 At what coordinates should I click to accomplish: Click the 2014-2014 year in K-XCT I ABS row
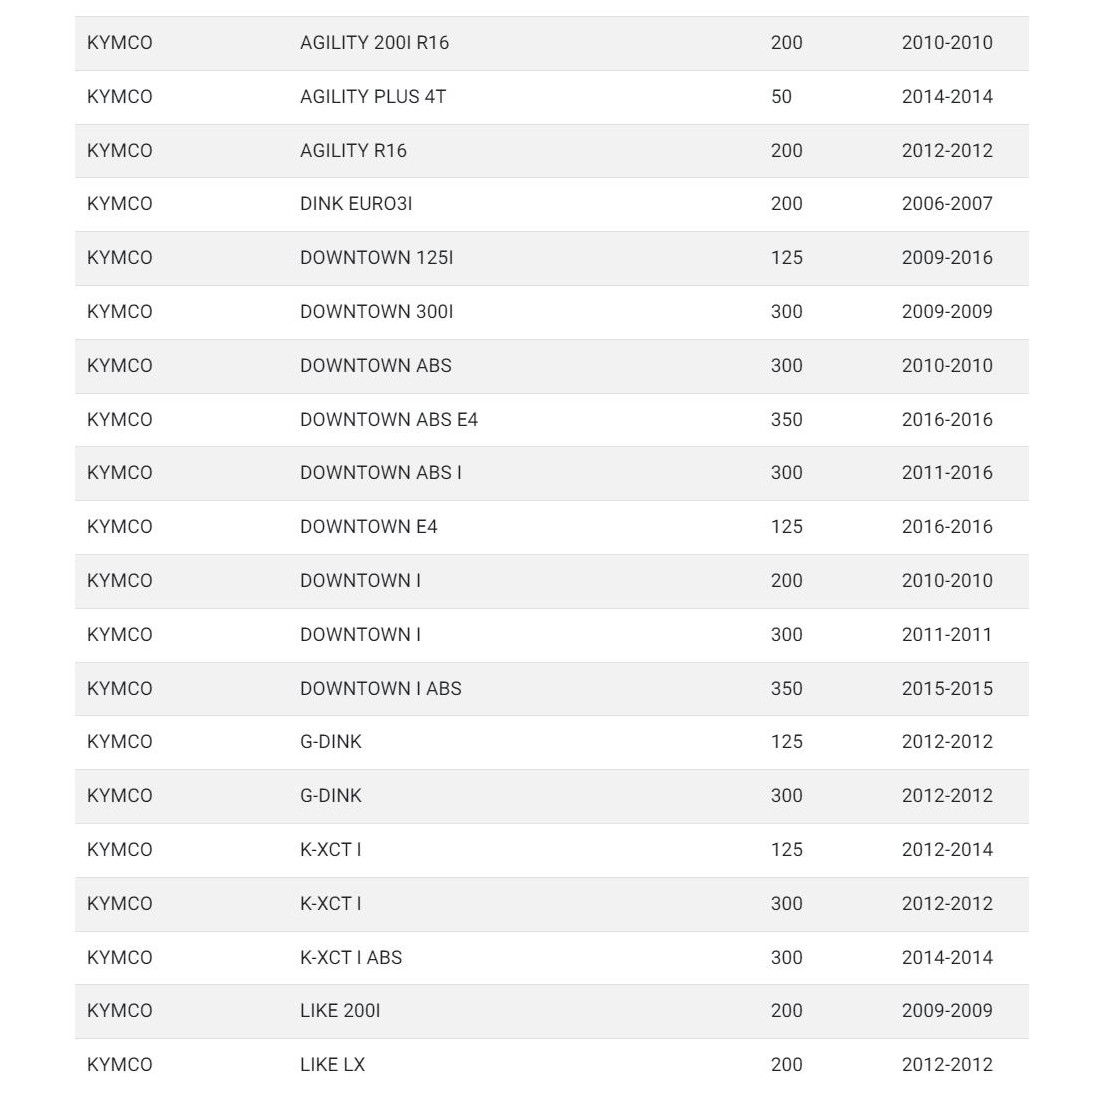tap(947, 958)
